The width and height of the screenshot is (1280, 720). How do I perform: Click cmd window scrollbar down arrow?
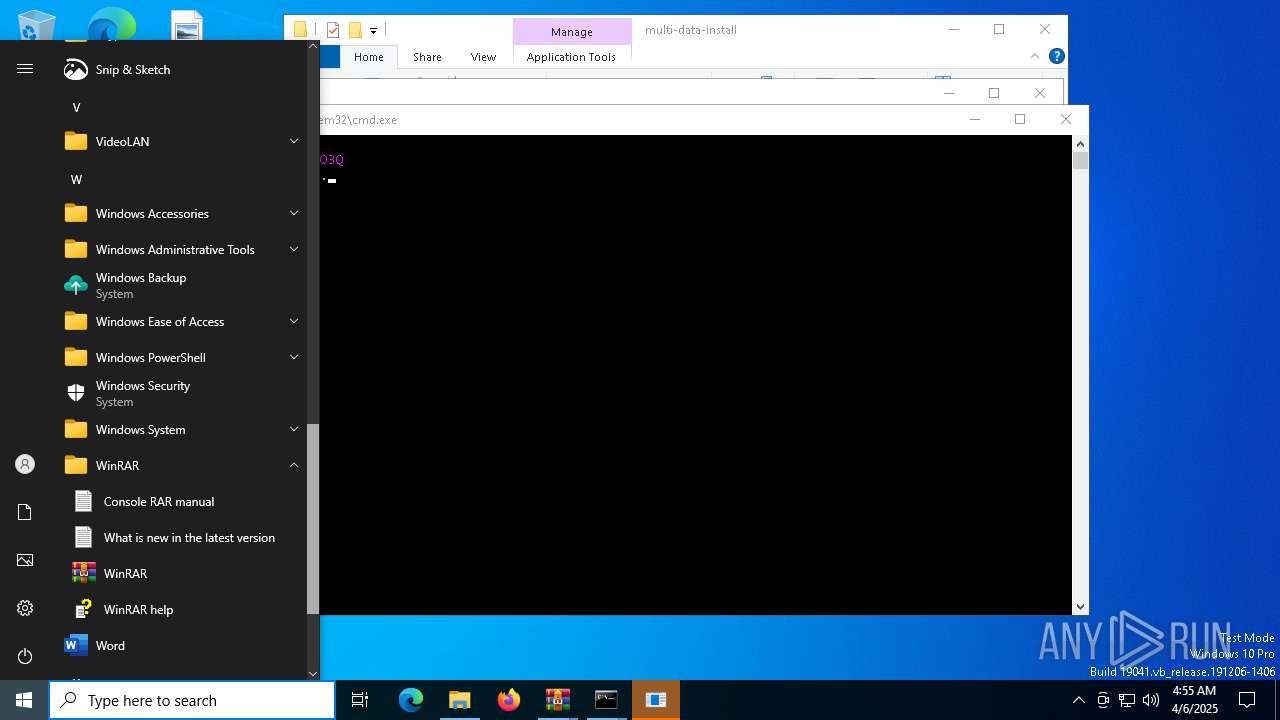1080,606
